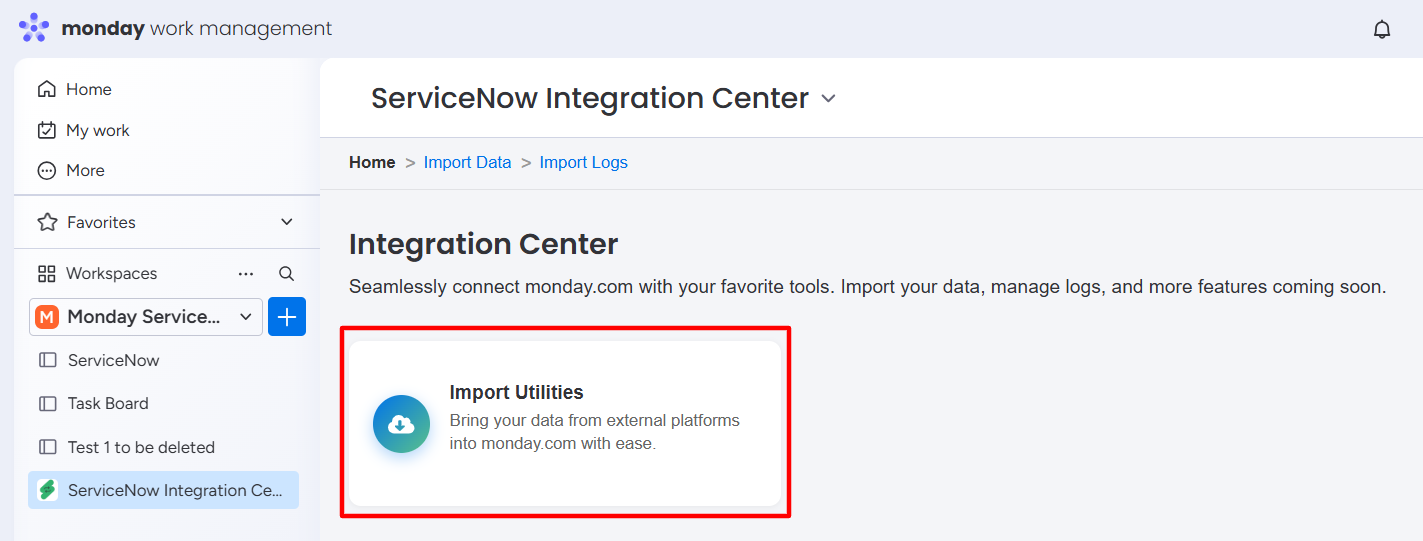Click the Home house icon

tap(46, 89)
